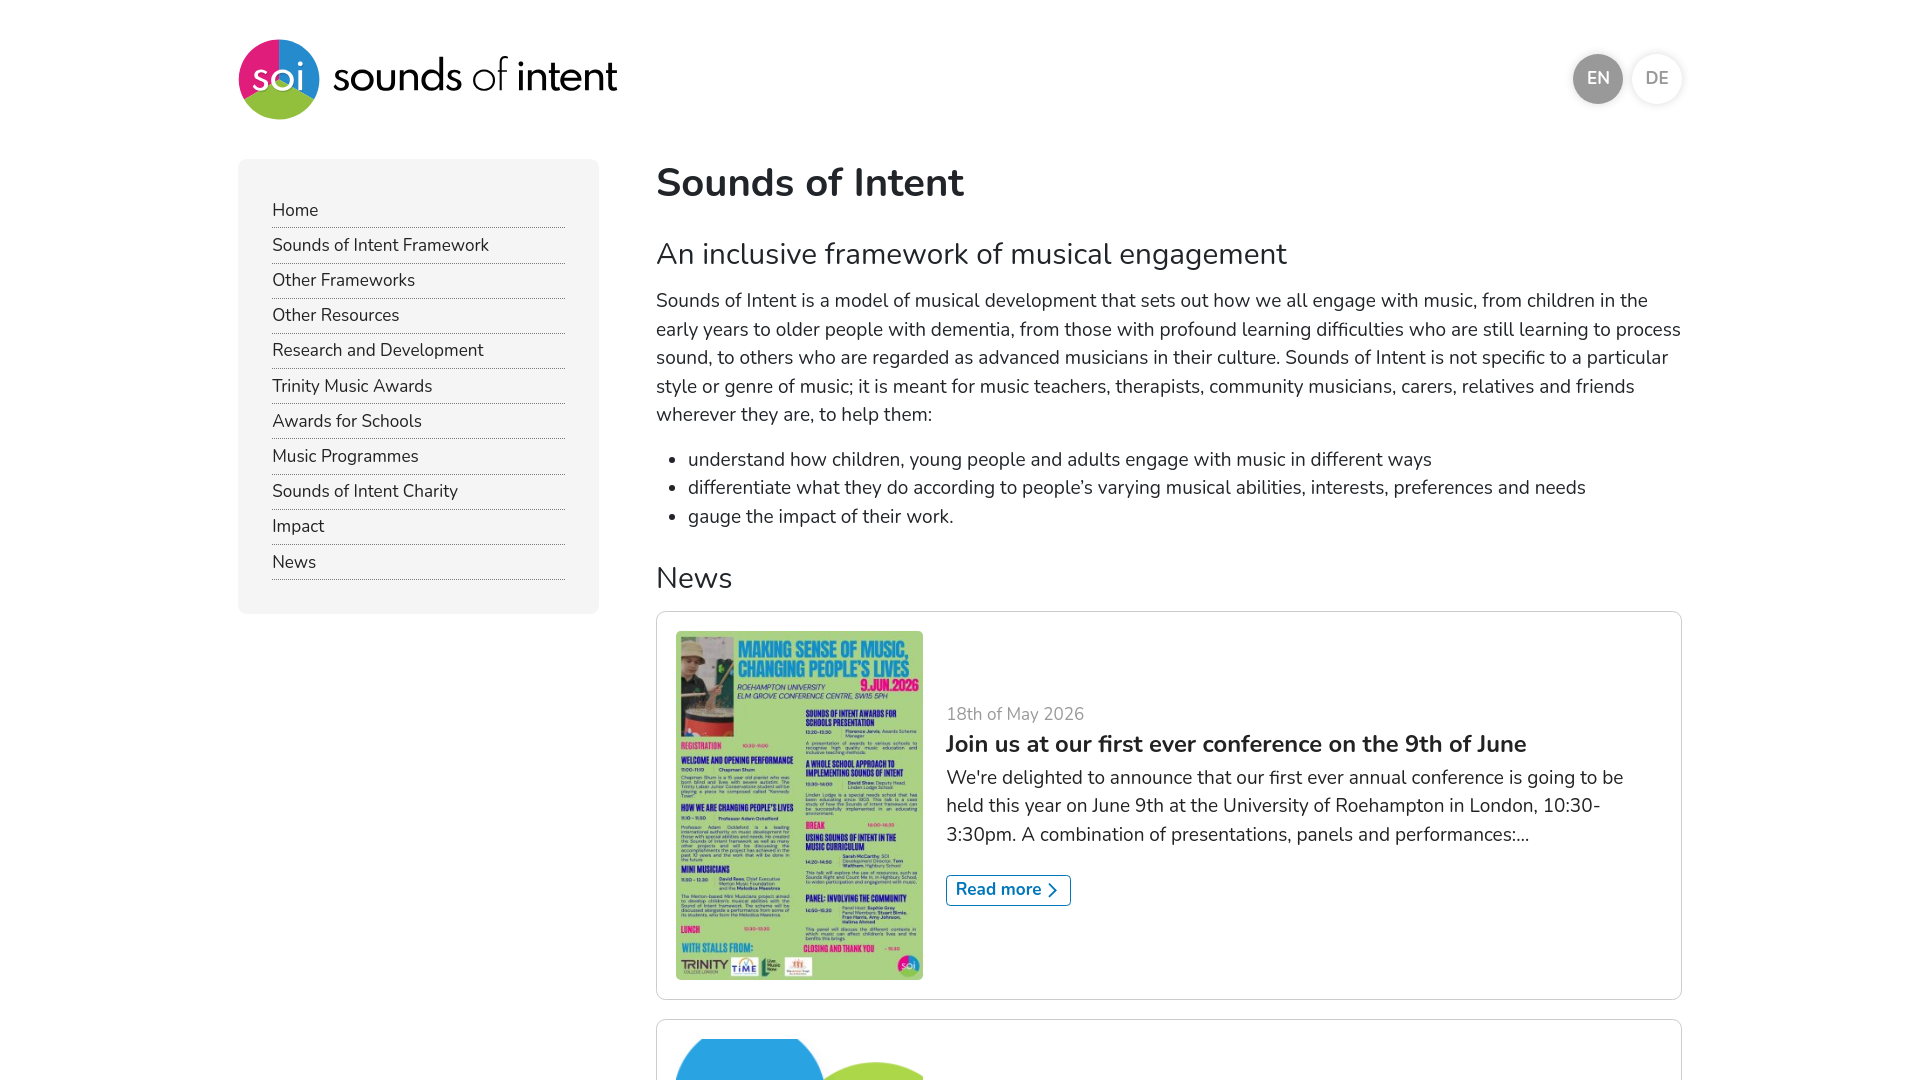1920x1080 pixels.
Task: Open the conference programme poster thumbnail
Action: (x=799, y=805)
